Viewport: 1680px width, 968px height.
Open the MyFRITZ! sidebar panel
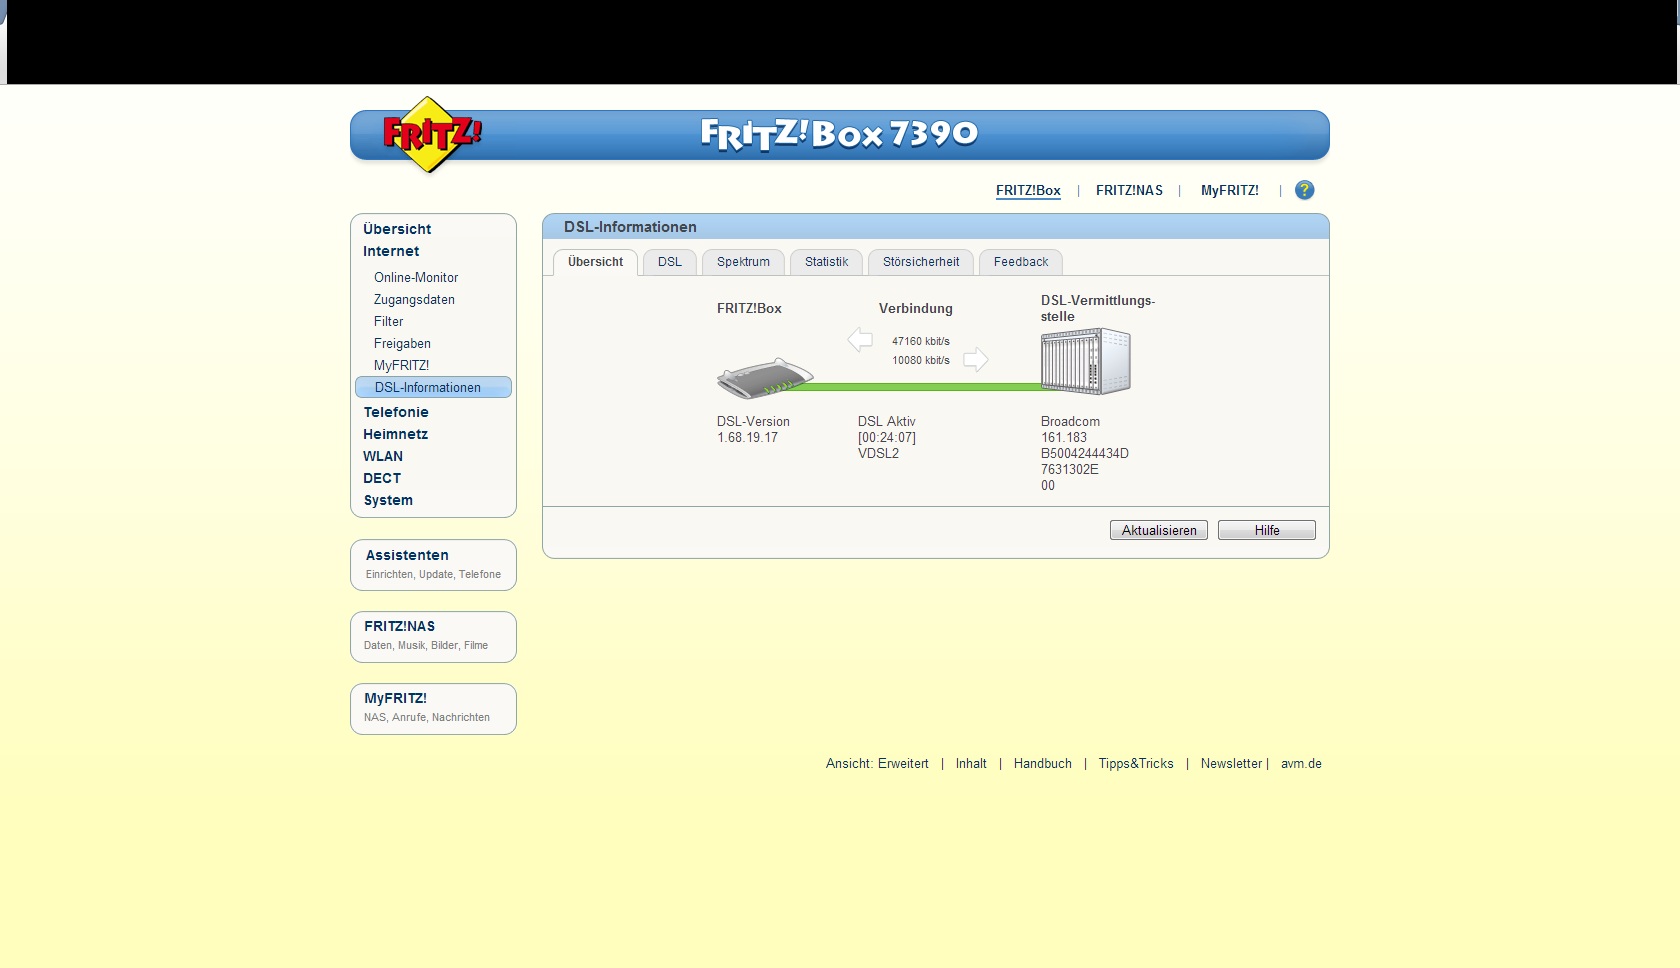433,709
